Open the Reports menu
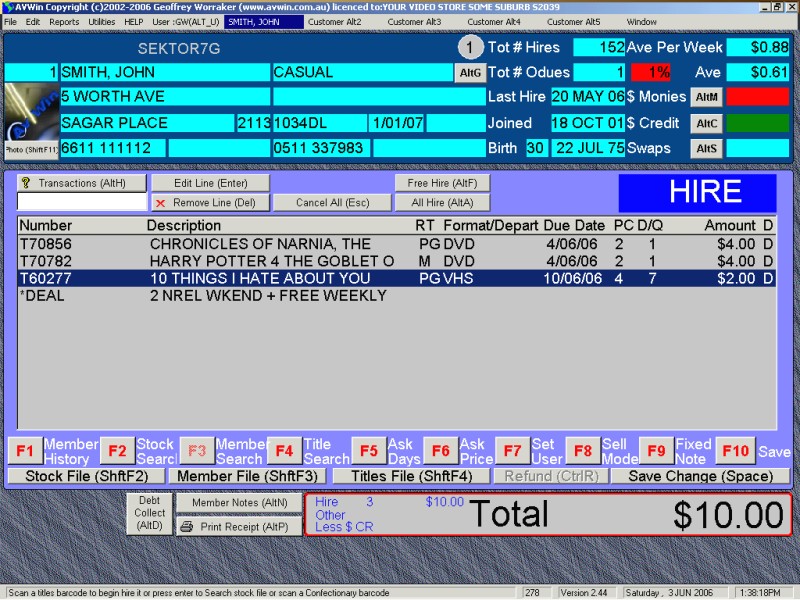 tap(64, 21)
